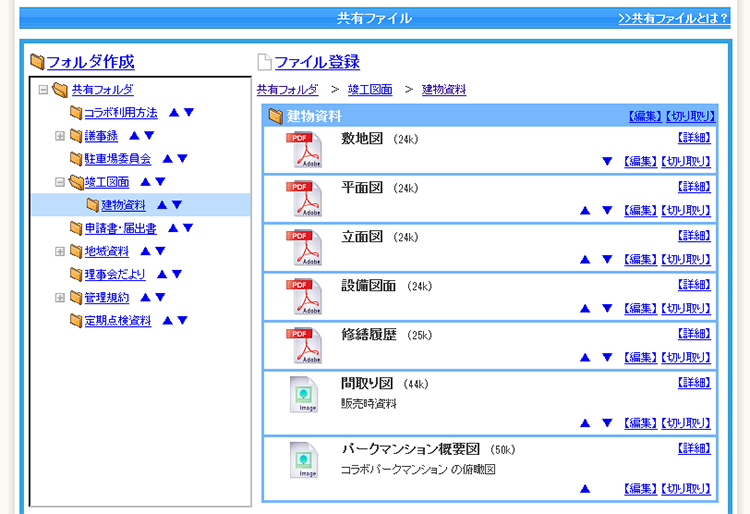Edit the 建物資料 folder header
The width and height of the screenshot is (750, 514).
click(x=645, y=116)
